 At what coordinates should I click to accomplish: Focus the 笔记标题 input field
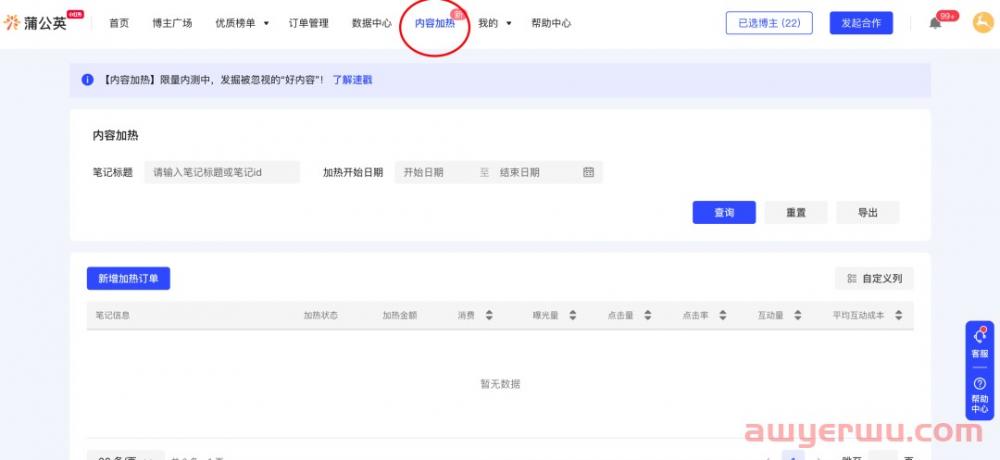click(222, 172)
